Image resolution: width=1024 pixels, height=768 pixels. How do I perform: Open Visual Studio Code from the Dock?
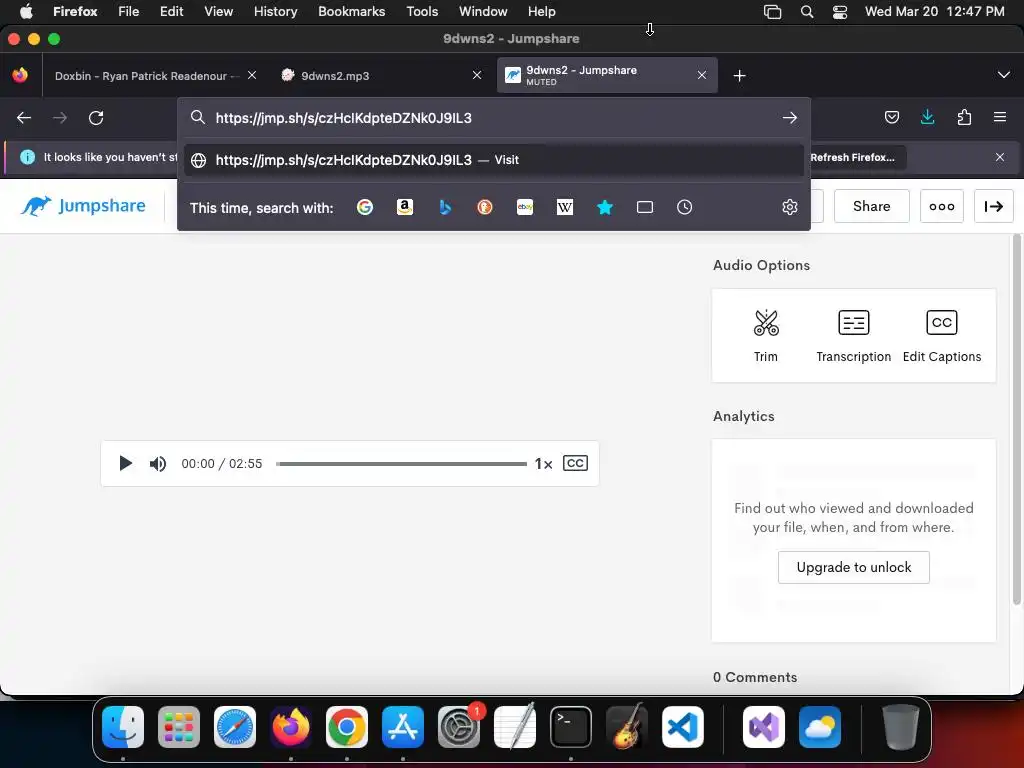[683, 727]
